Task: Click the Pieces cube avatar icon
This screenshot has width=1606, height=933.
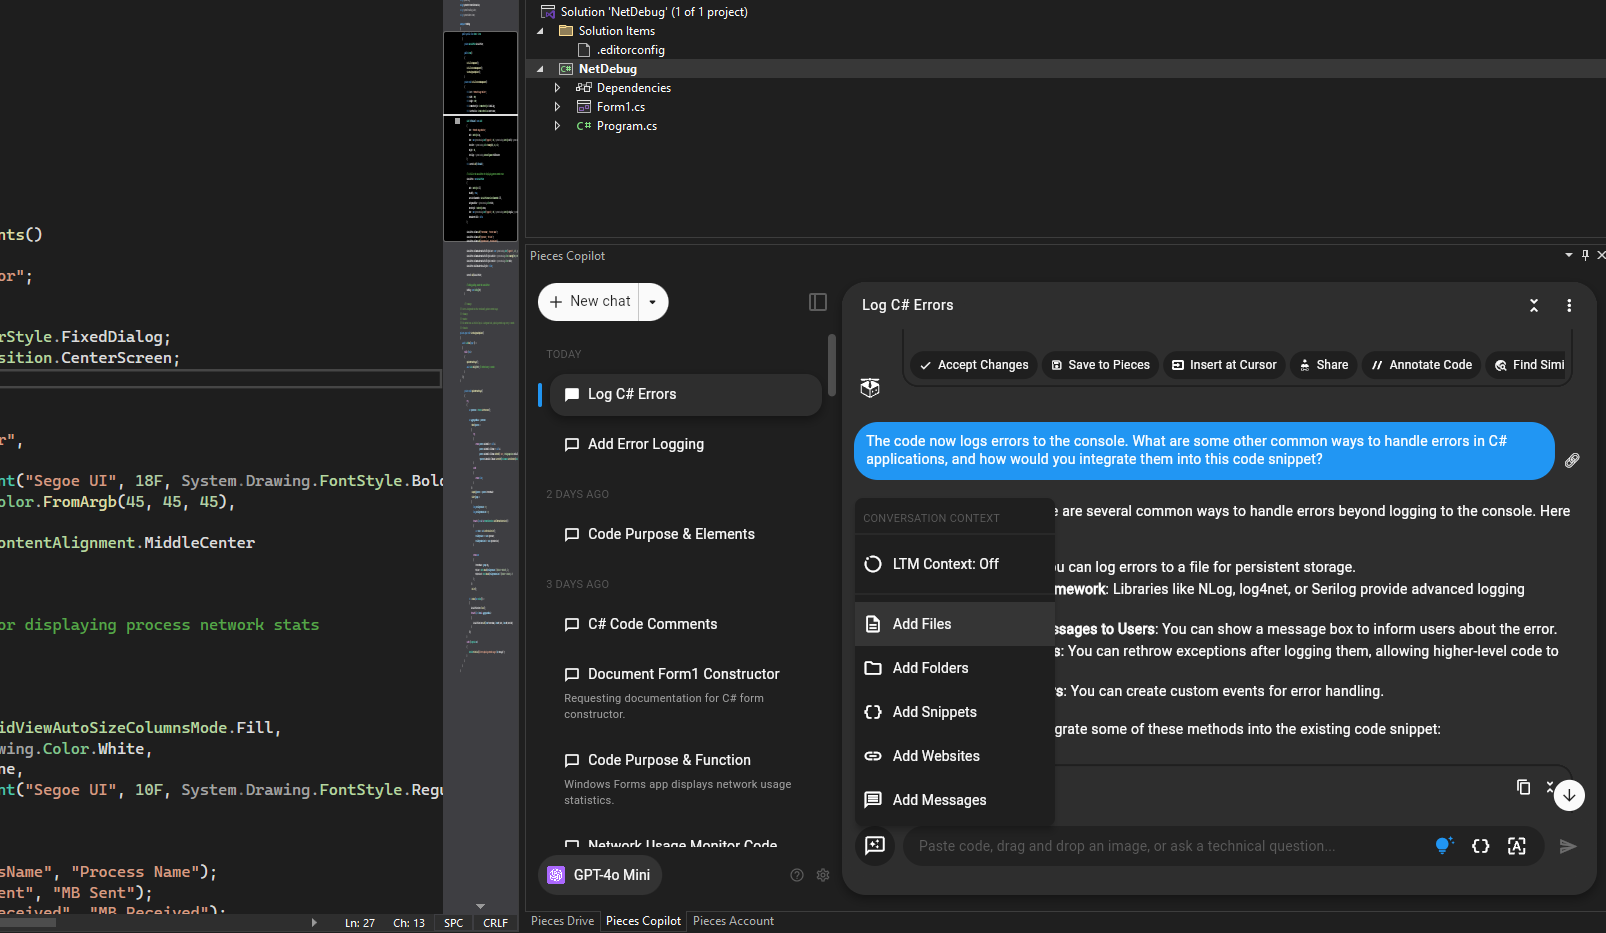Action: point(870,387)
